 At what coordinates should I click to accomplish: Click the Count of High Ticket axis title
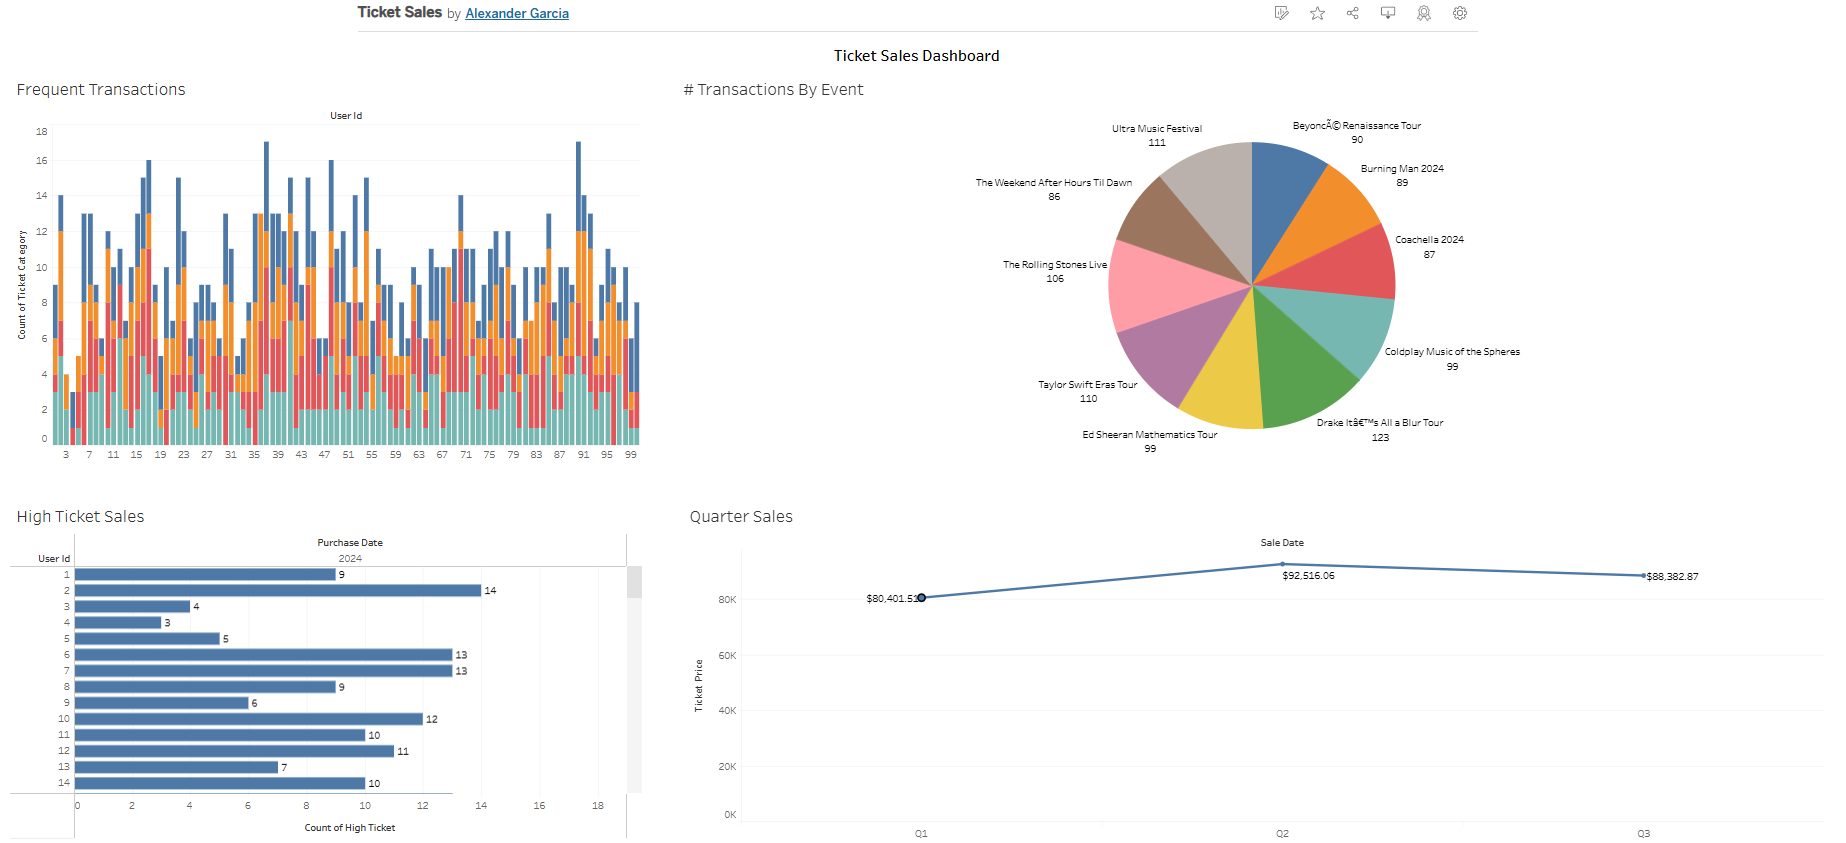[x=350, y=828]
